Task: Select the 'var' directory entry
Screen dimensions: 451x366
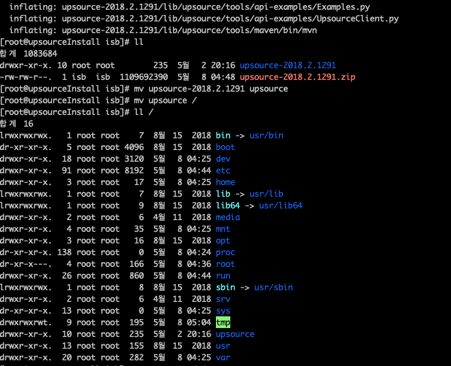Action: click(x=223, y=357)
